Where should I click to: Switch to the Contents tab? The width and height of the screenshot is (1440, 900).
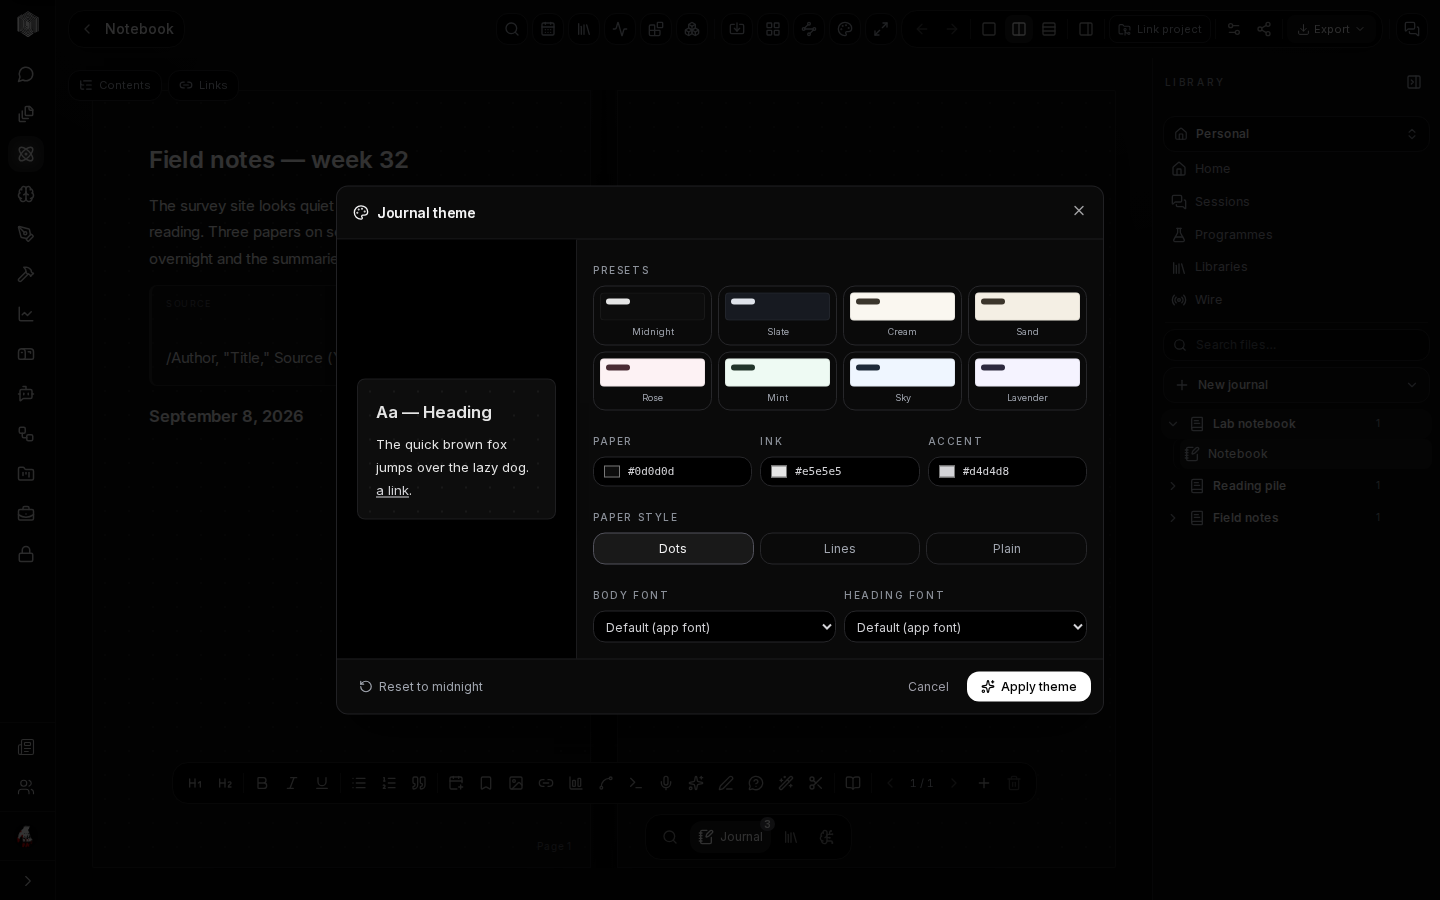(x=115, y=85)
